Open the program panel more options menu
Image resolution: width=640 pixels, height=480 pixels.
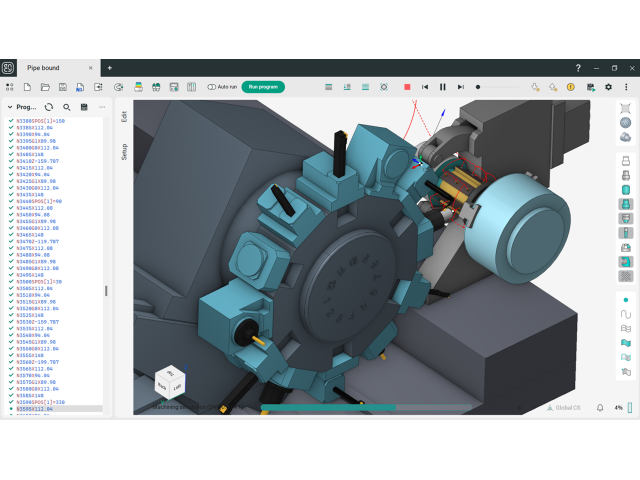(x=101, y=107)
